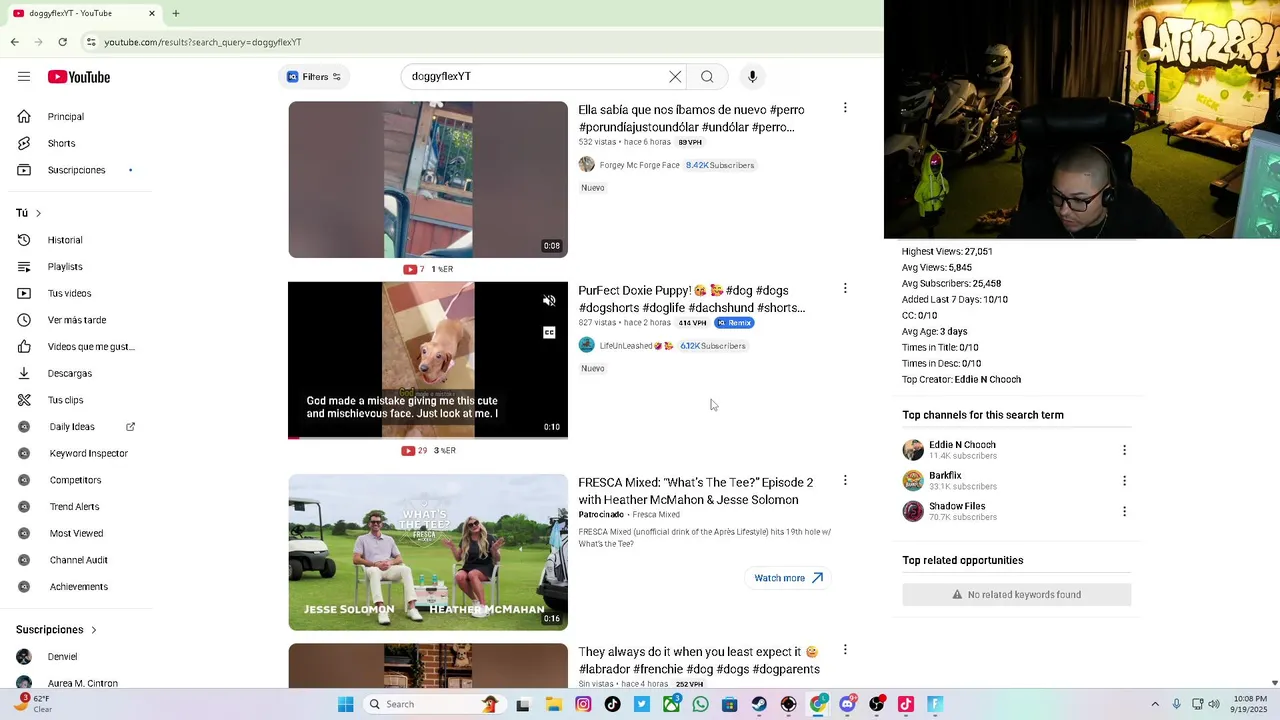
Task: Start voice search with the microphone
Action: (752, 77)
